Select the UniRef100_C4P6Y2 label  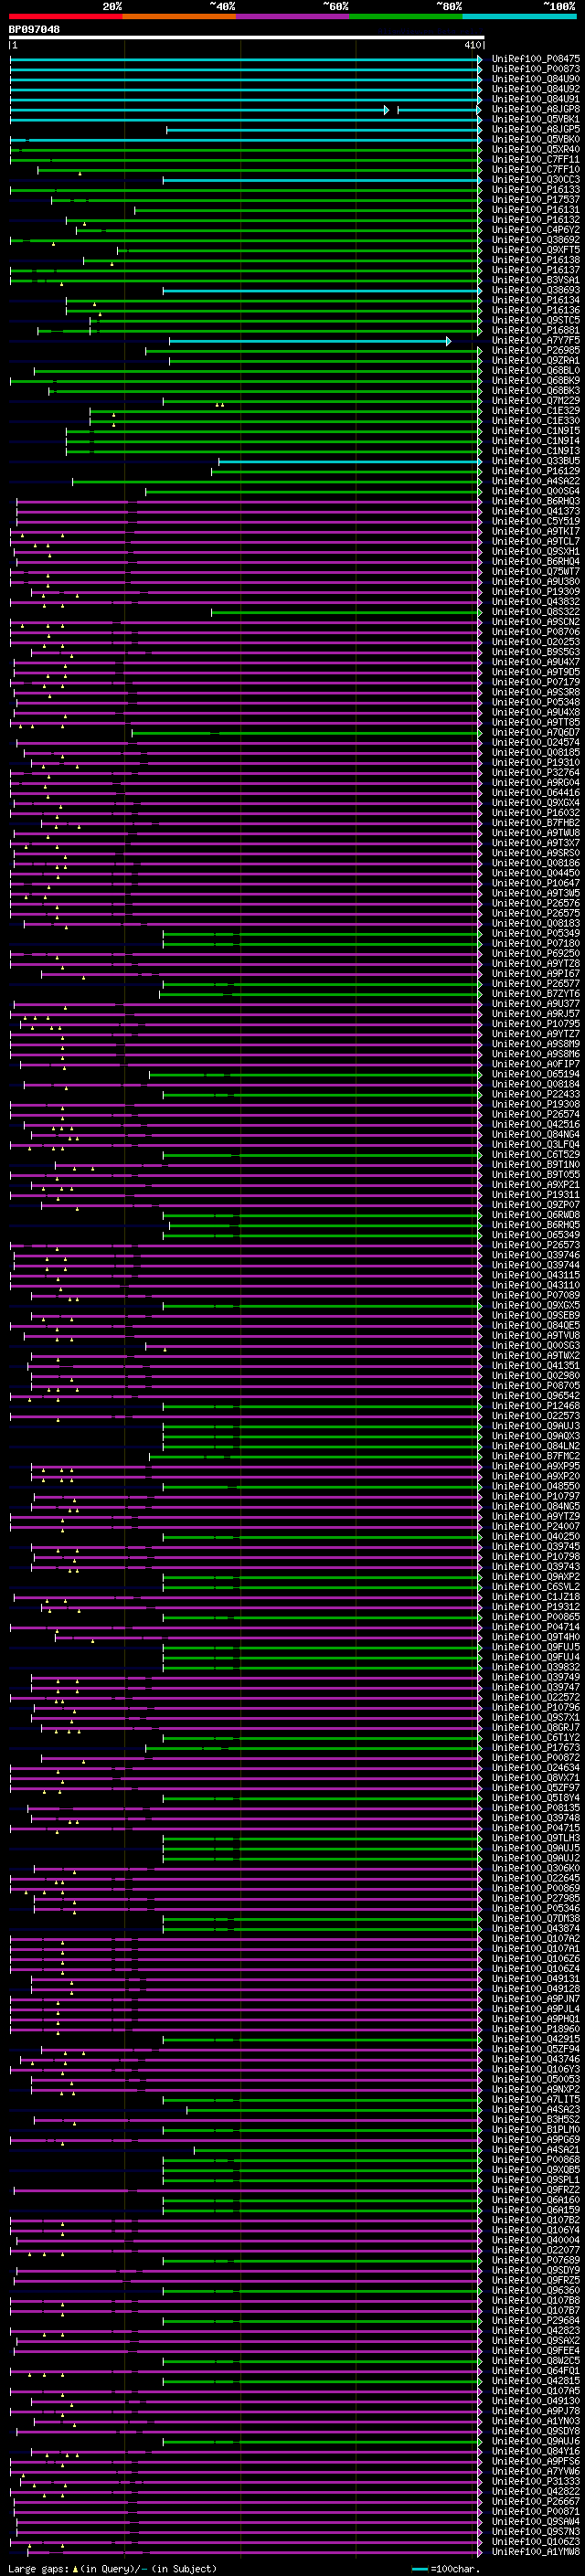536,229
